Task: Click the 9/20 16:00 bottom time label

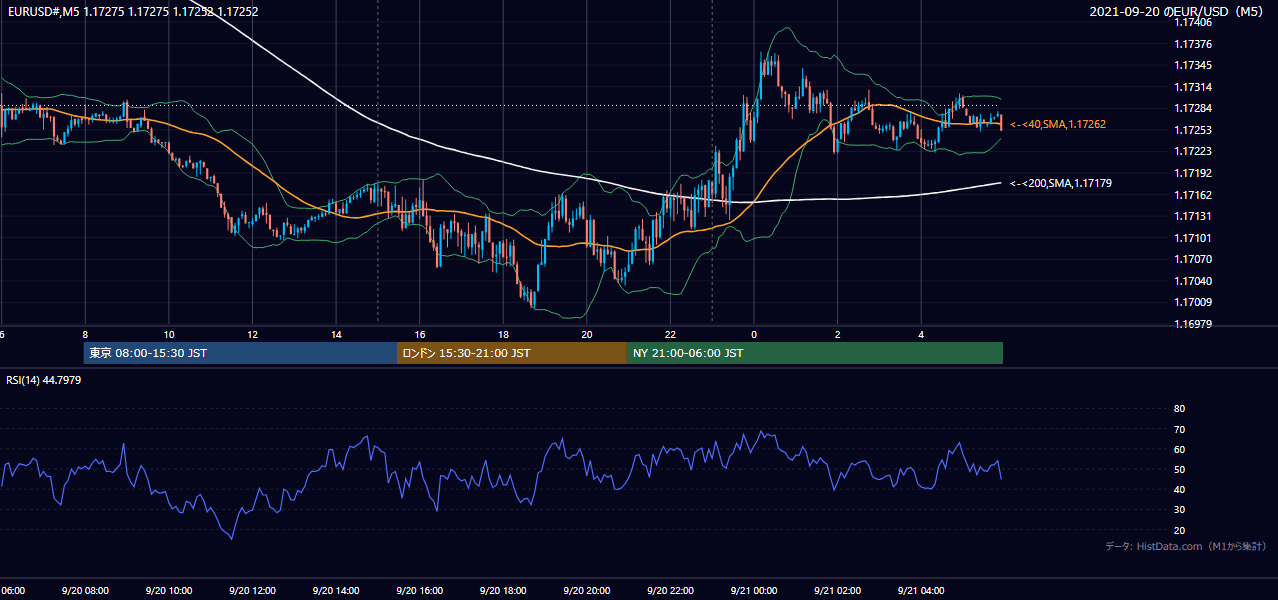Action: coord(419,591)
